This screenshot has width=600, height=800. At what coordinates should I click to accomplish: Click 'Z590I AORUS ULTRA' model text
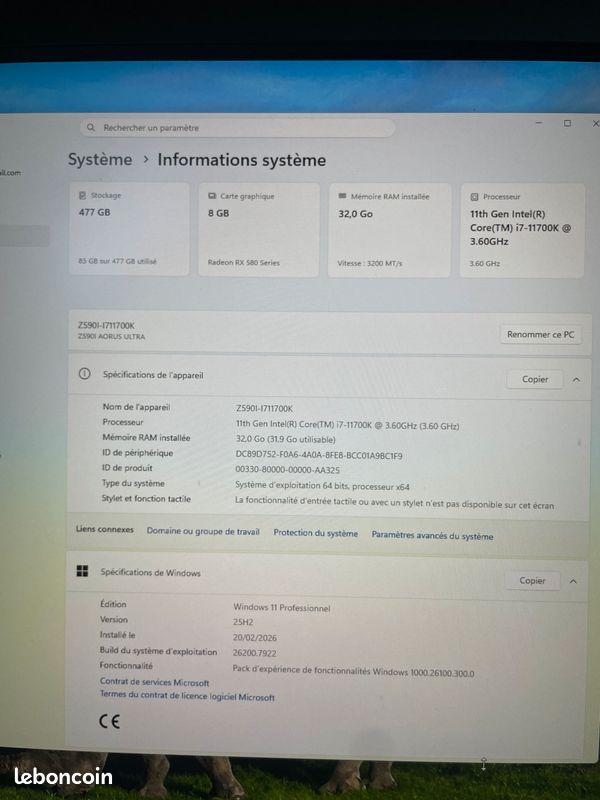(x=111, y=336)
